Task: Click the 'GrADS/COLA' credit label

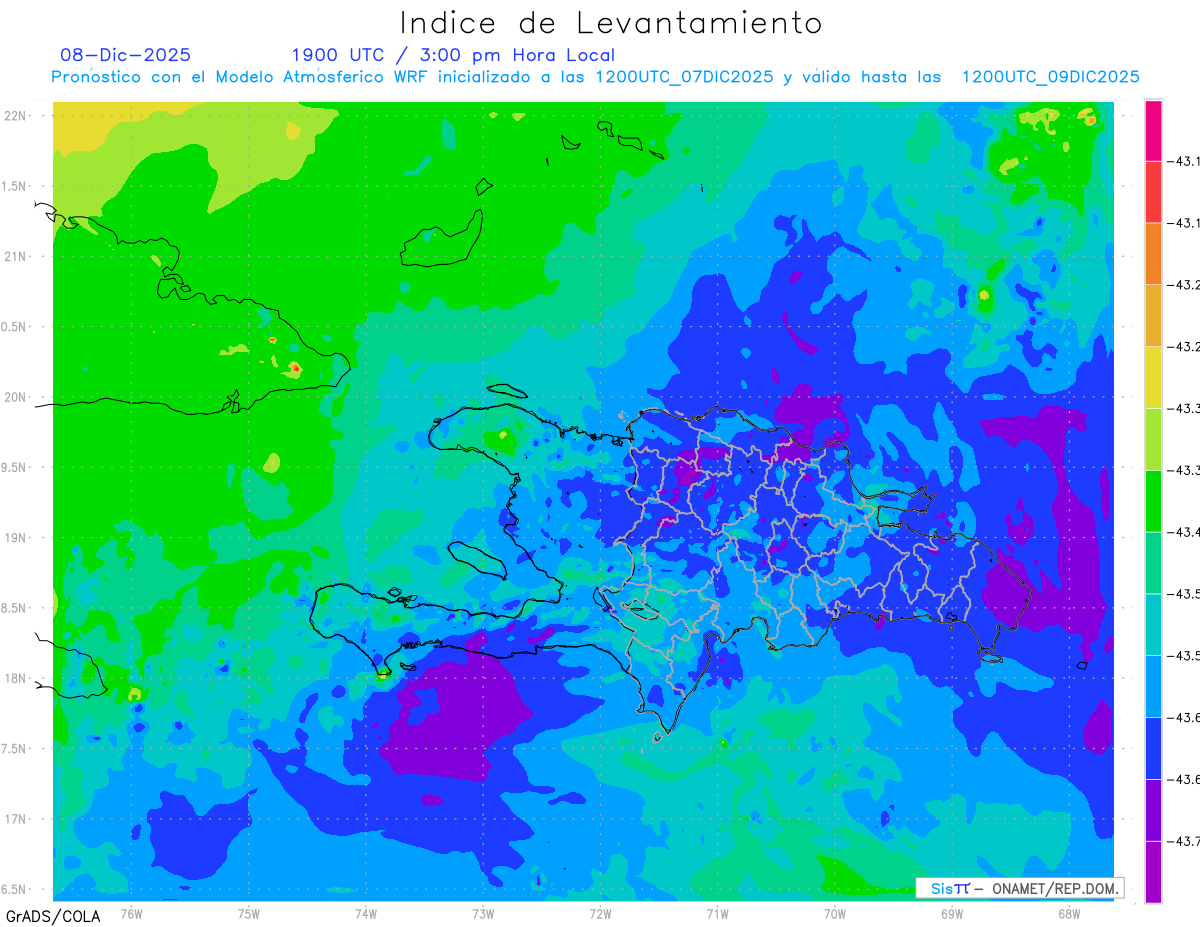Action: 53,916
